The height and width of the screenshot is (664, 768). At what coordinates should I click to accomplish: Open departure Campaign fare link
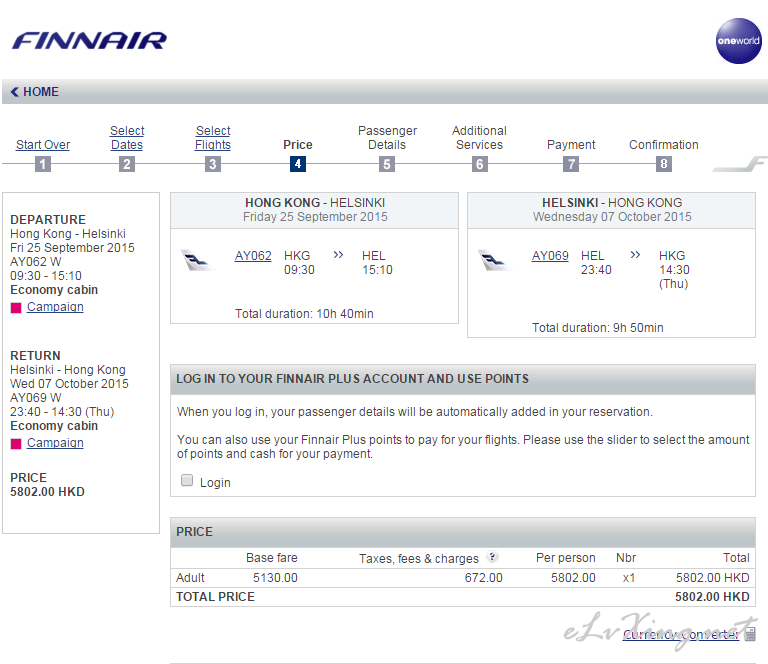tap(55, 307)
